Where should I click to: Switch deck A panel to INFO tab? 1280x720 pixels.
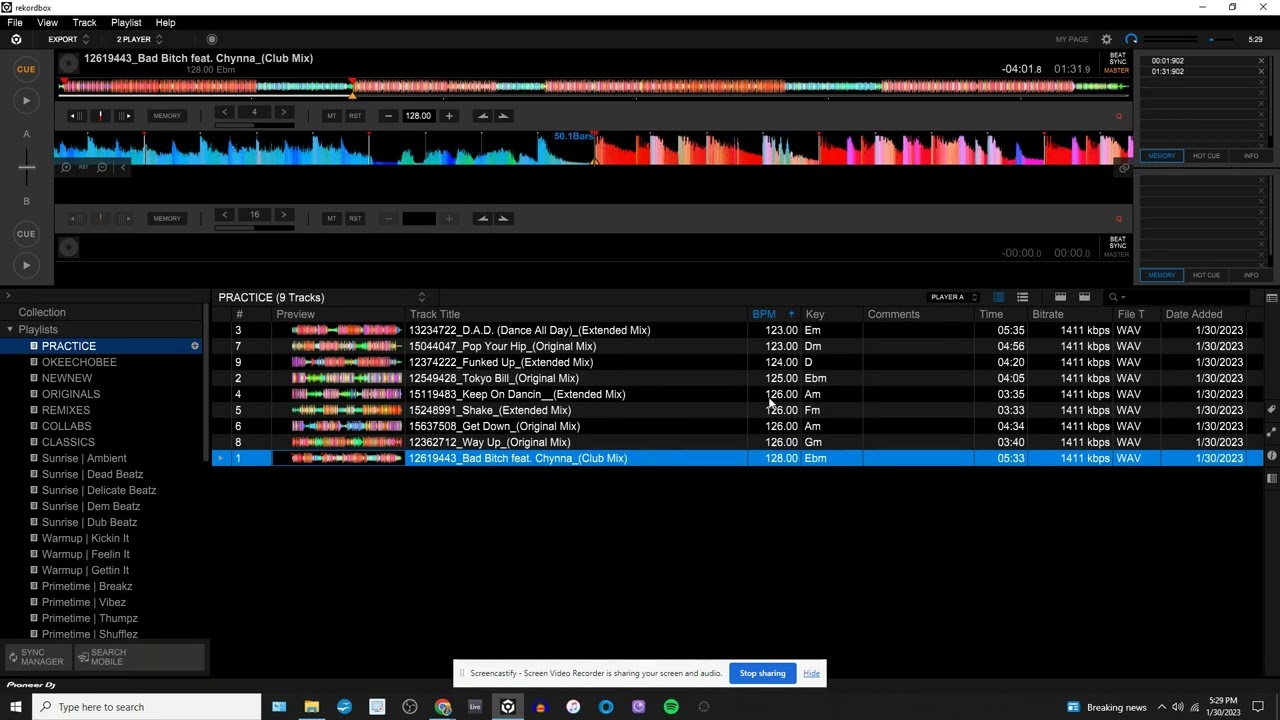tap(1251, 156)
